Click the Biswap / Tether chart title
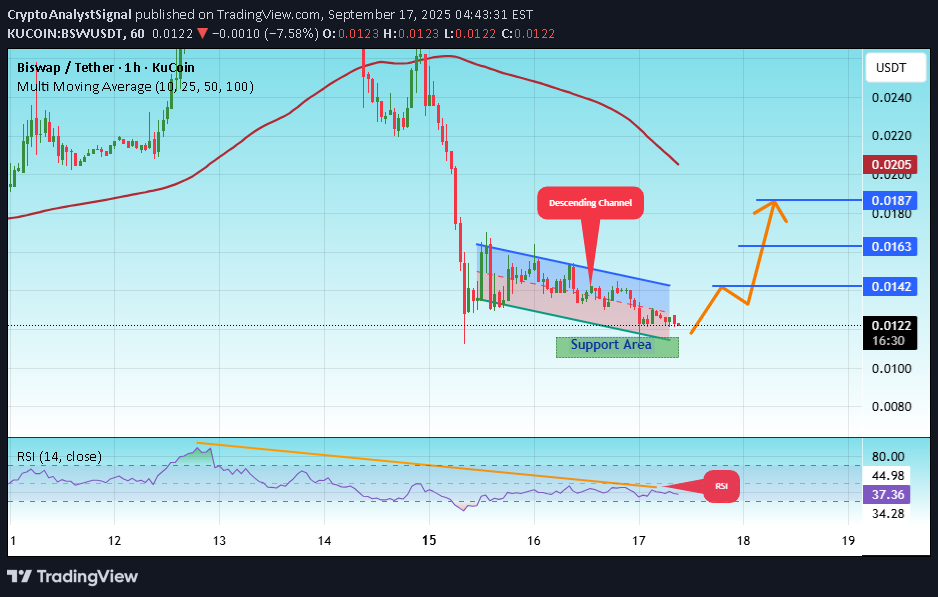938x597 pixels. pos(106,68)
